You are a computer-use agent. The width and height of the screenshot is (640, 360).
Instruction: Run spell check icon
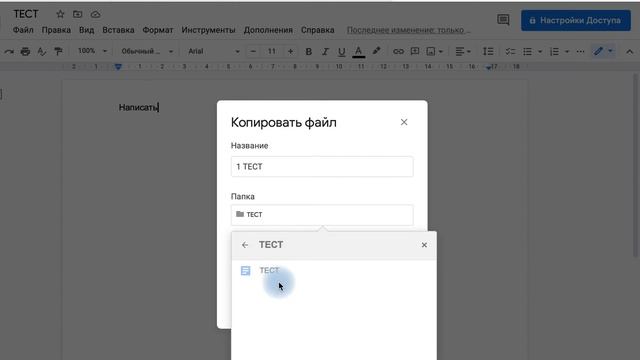pos(42,51)
